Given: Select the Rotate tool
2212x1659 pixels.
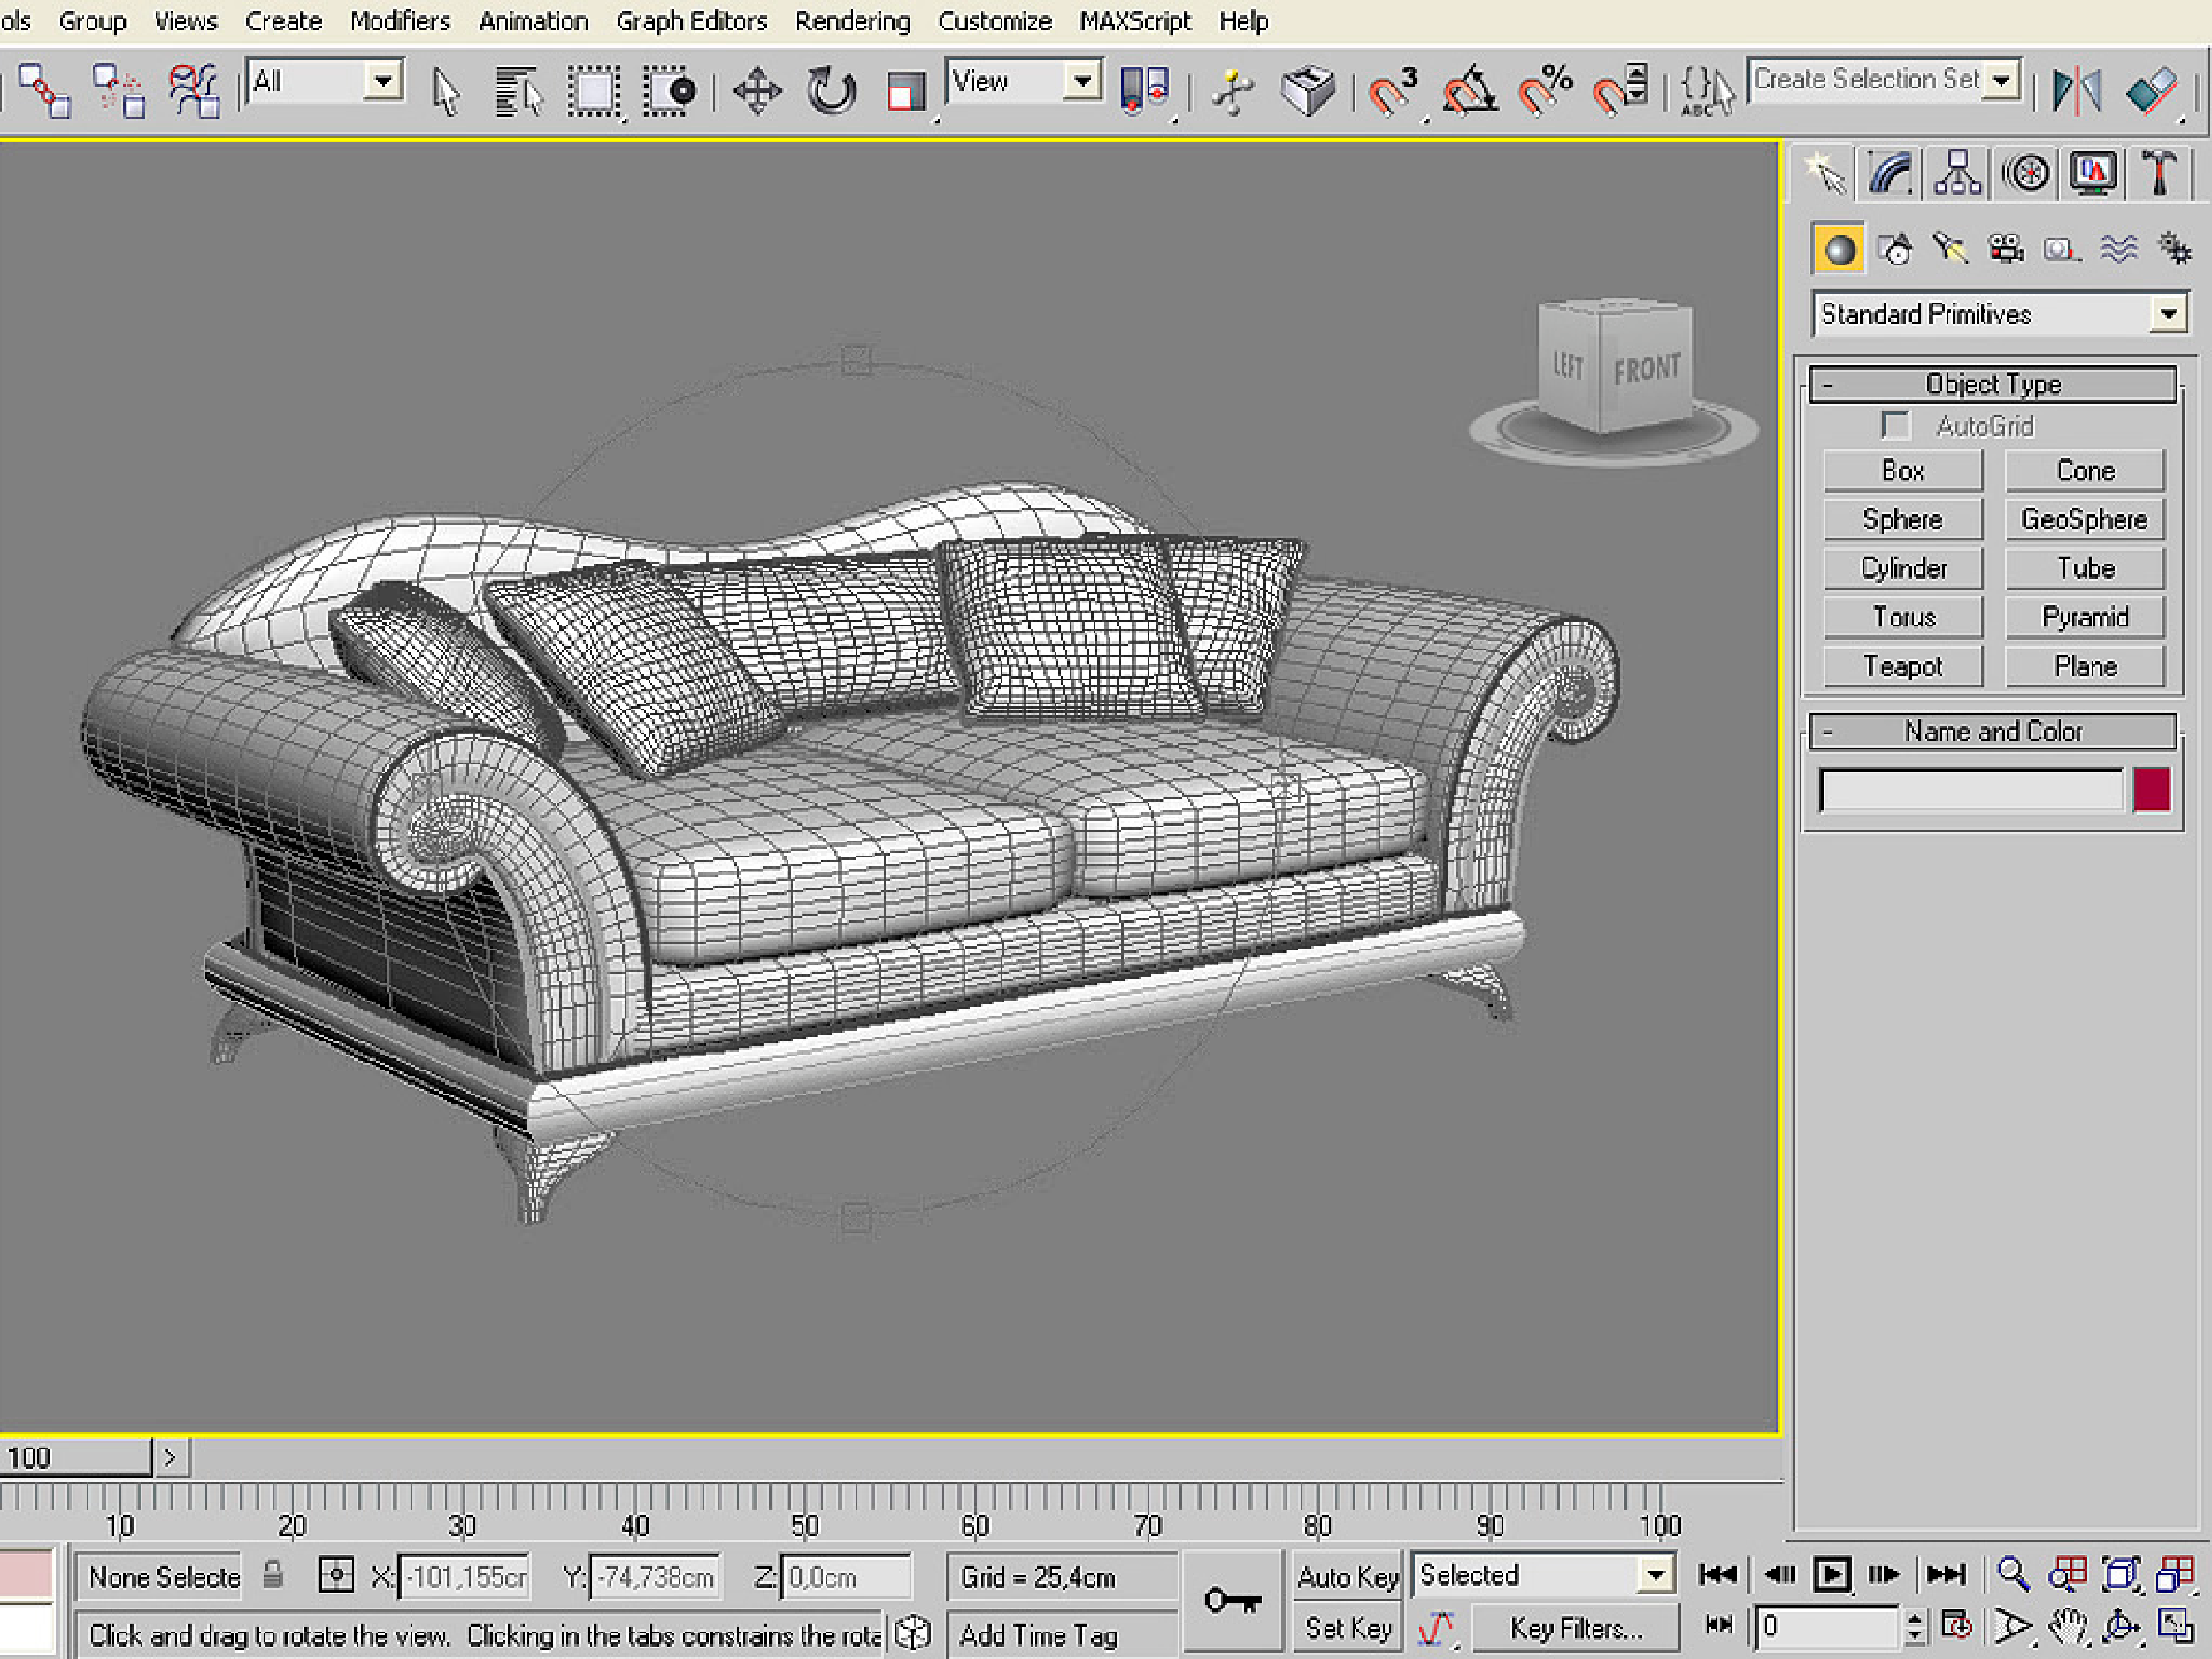Looking at the screenshot, I should [x=831, y=92].
